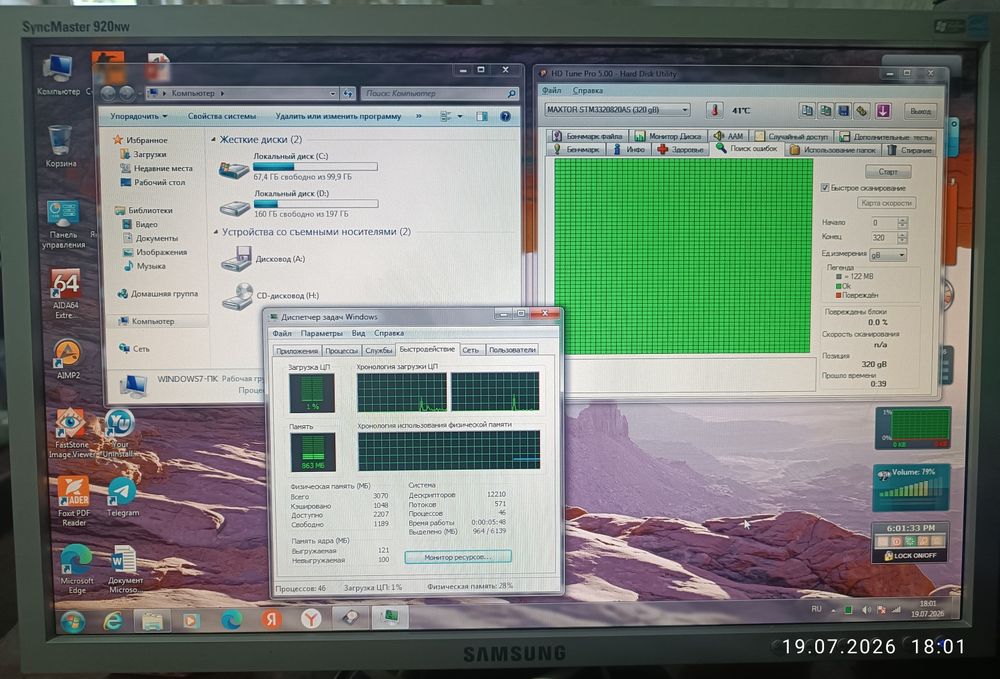Click the second copy screenshot icon in HD Tune
The image size is (1000, 679).
pyautogui.click(x=825, y=110)
